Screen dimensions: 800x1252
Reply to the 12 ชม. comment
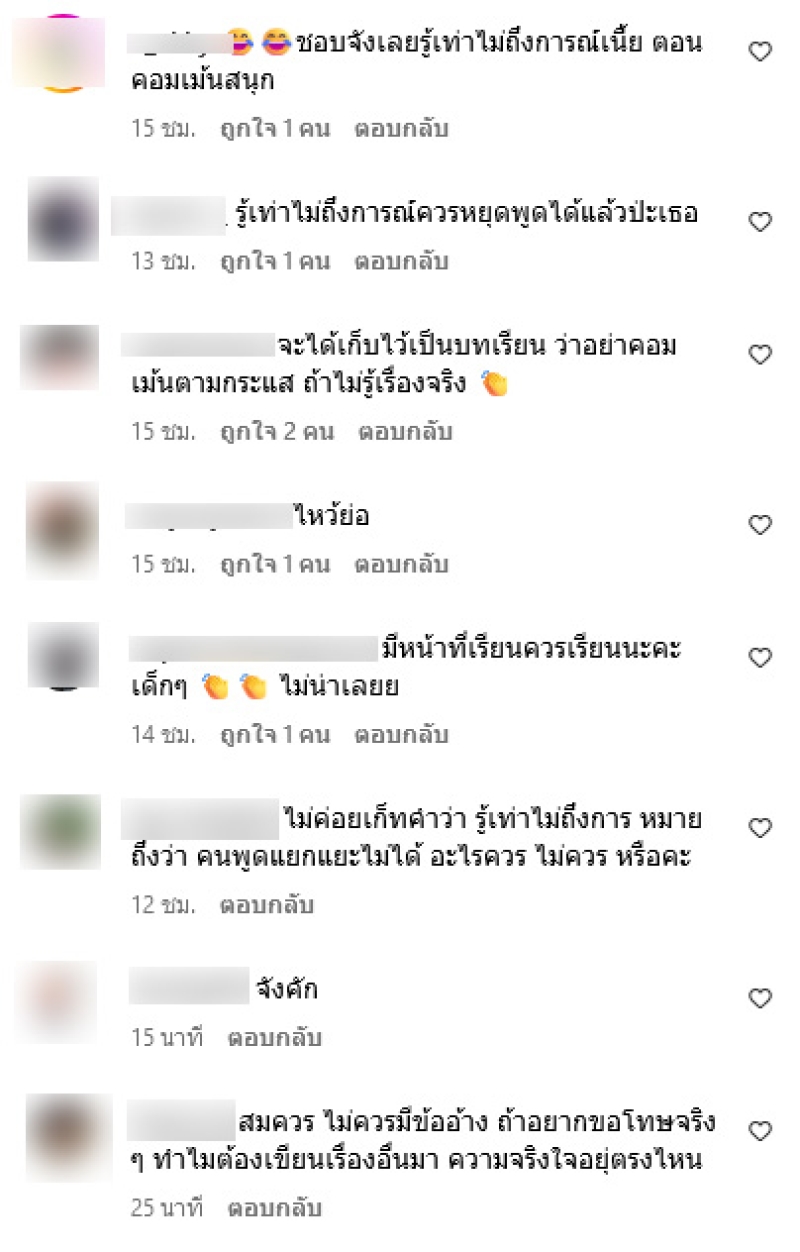point(267,905)
